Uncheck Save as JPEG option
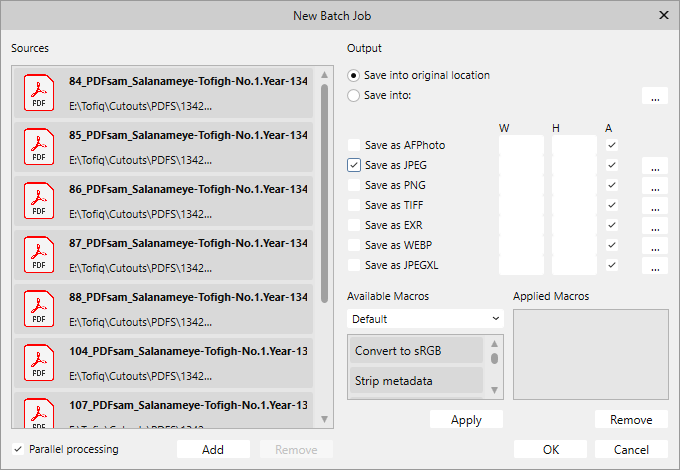This screenshot has height=470, width=680. [354, 165]
